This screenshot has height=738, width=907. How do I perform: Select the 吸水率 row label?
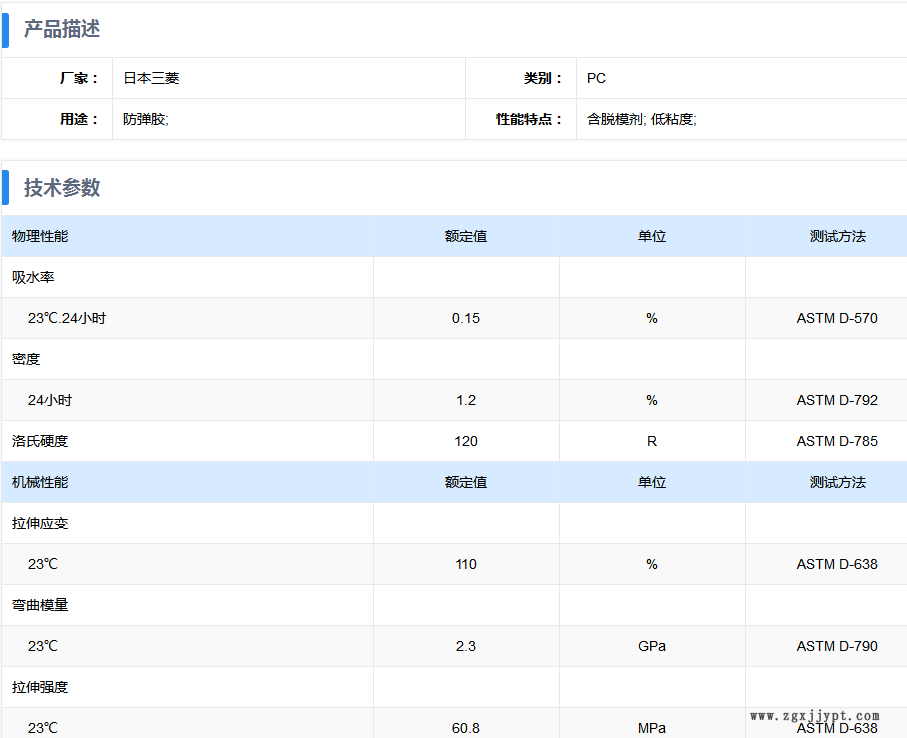tap(33, 277)
